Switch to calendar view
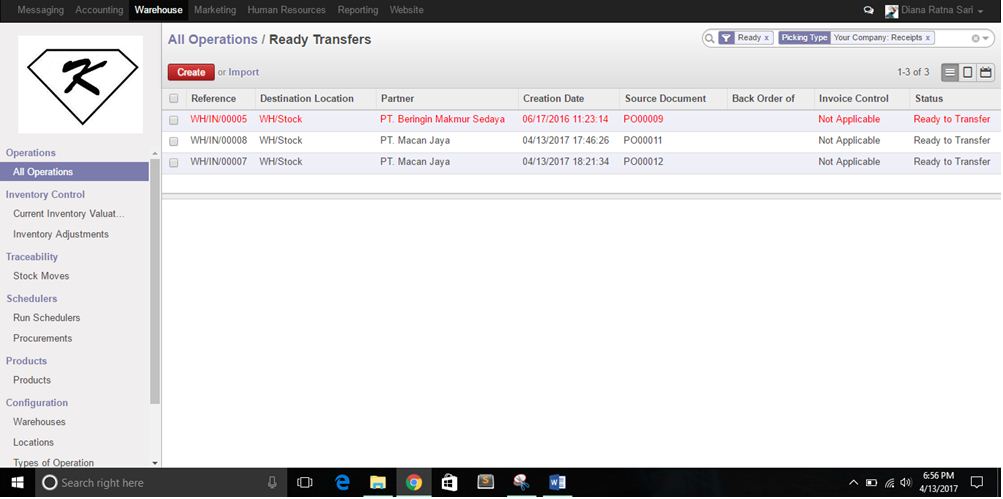This screenshot has width=1003, height=499. 986,72
